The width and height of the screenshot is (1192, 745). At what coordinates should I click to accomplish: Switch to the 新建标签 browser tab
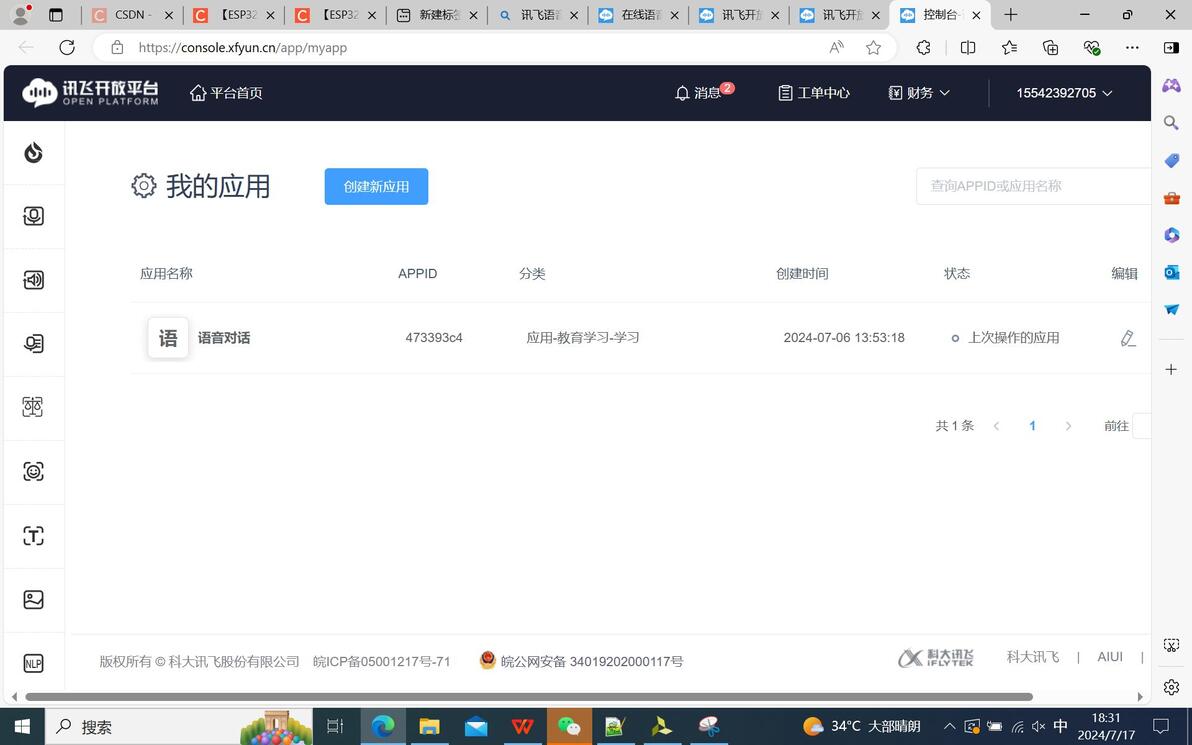pyautogui.click(x=437, y=15)
